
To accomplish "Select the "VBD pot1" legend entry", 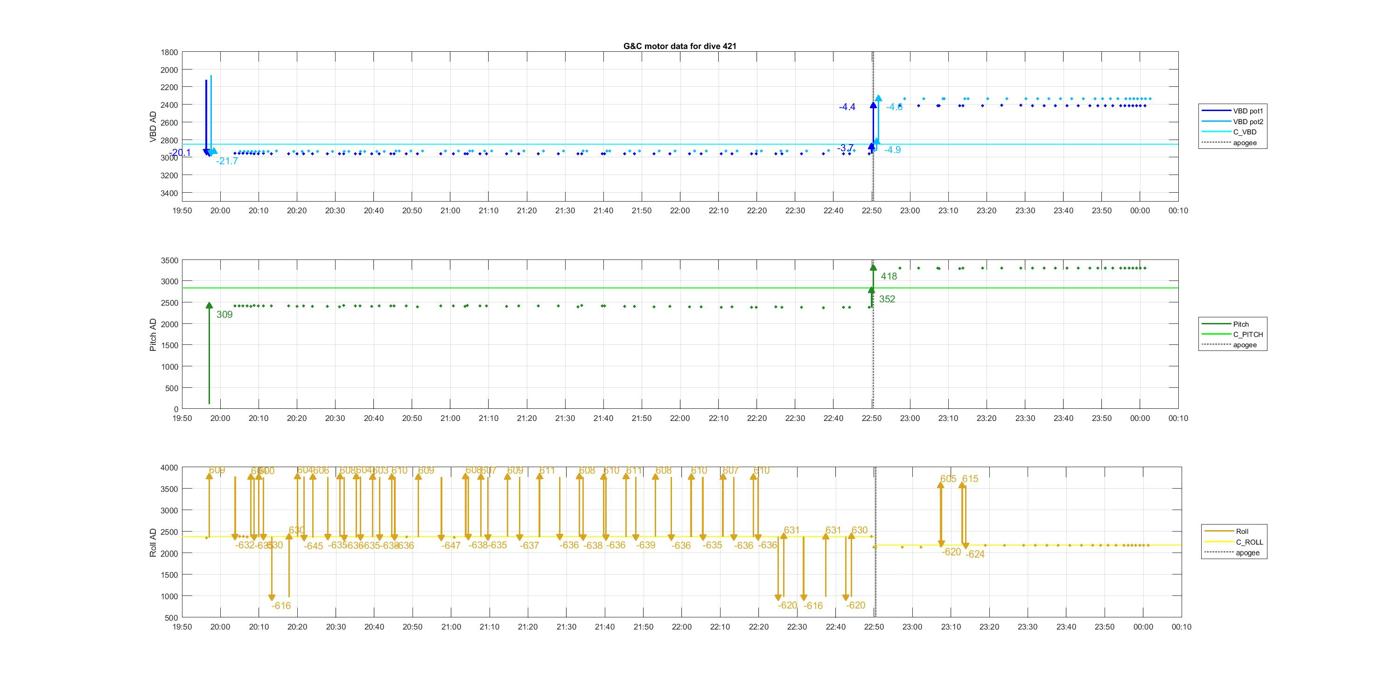I will [1233, 110].
